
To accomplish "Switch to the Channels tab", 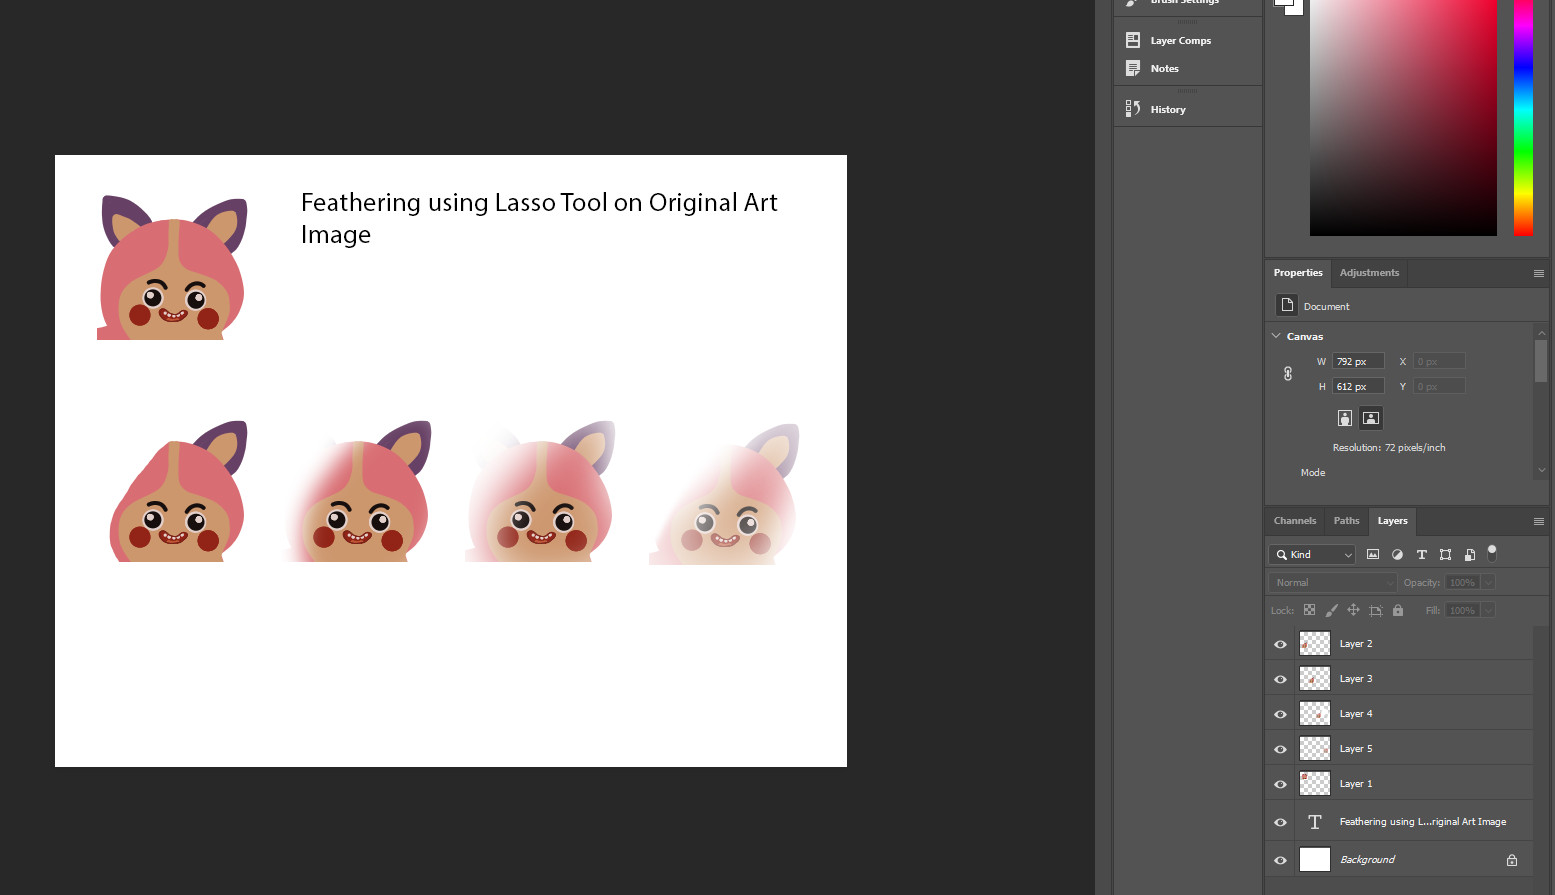I will click(1294, 521).
